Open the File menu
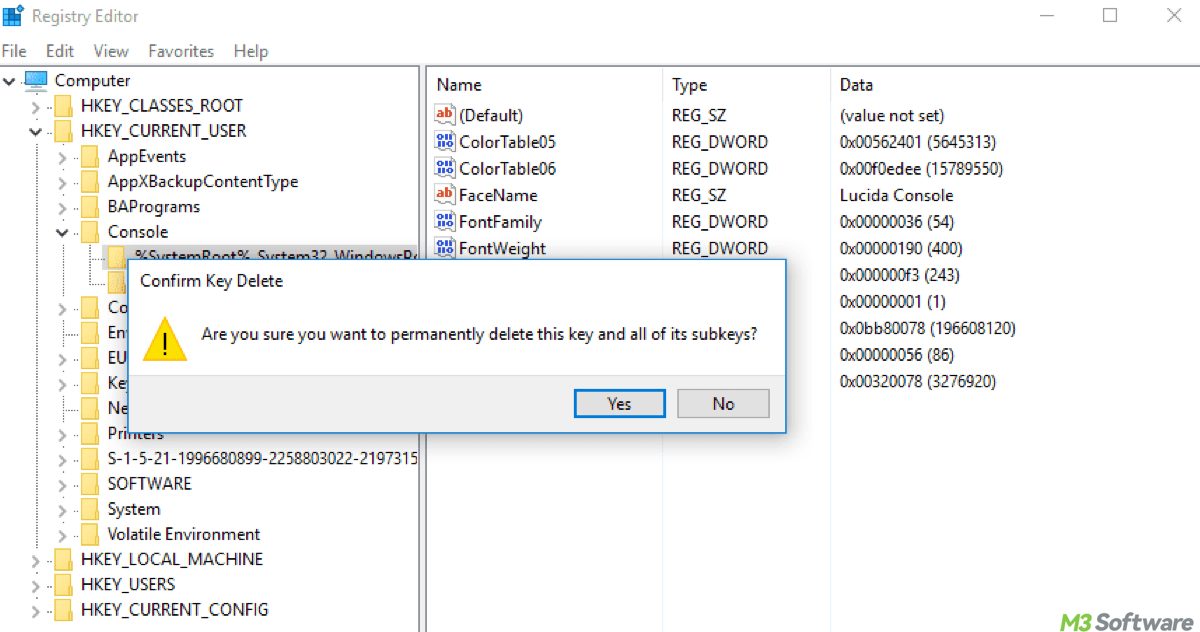The height and width of the screenshot is (632, 1200). point(14,51)
